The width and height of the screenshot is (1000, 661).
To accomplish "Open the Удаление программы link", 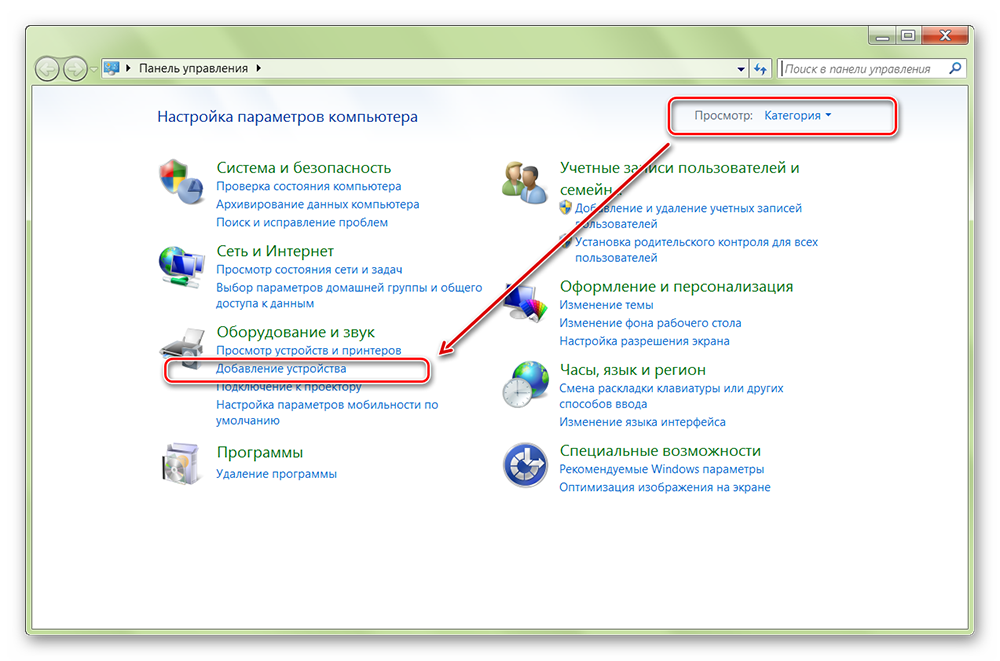I will tap(276, 474).
